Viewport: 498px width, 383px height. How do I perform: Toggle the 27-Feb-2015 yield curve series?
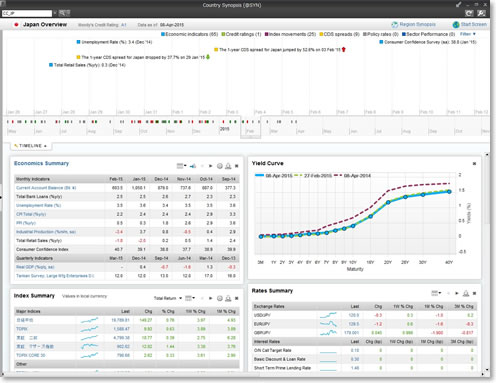pos(313,175)
